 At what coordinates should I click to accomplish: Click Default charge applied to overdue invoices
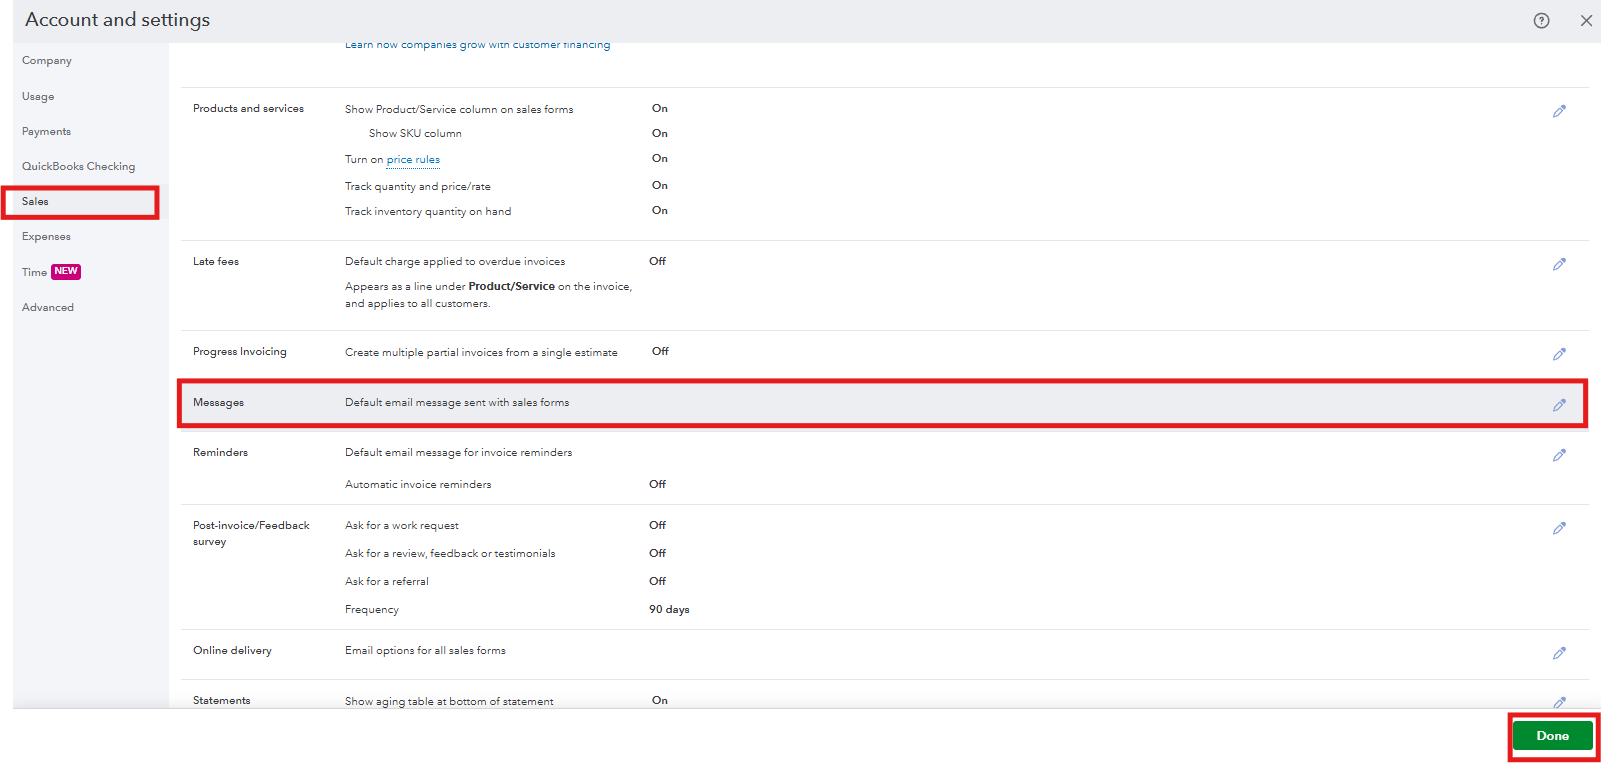(455, 261)
